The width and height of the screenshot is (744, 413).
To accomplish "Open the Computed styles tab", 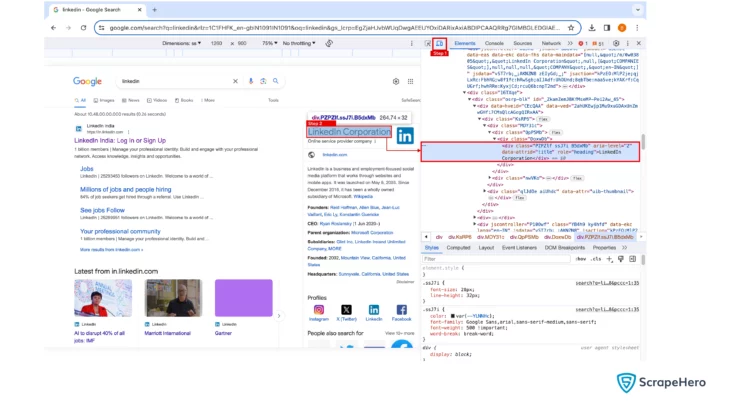I will click(x=458, y=248).
